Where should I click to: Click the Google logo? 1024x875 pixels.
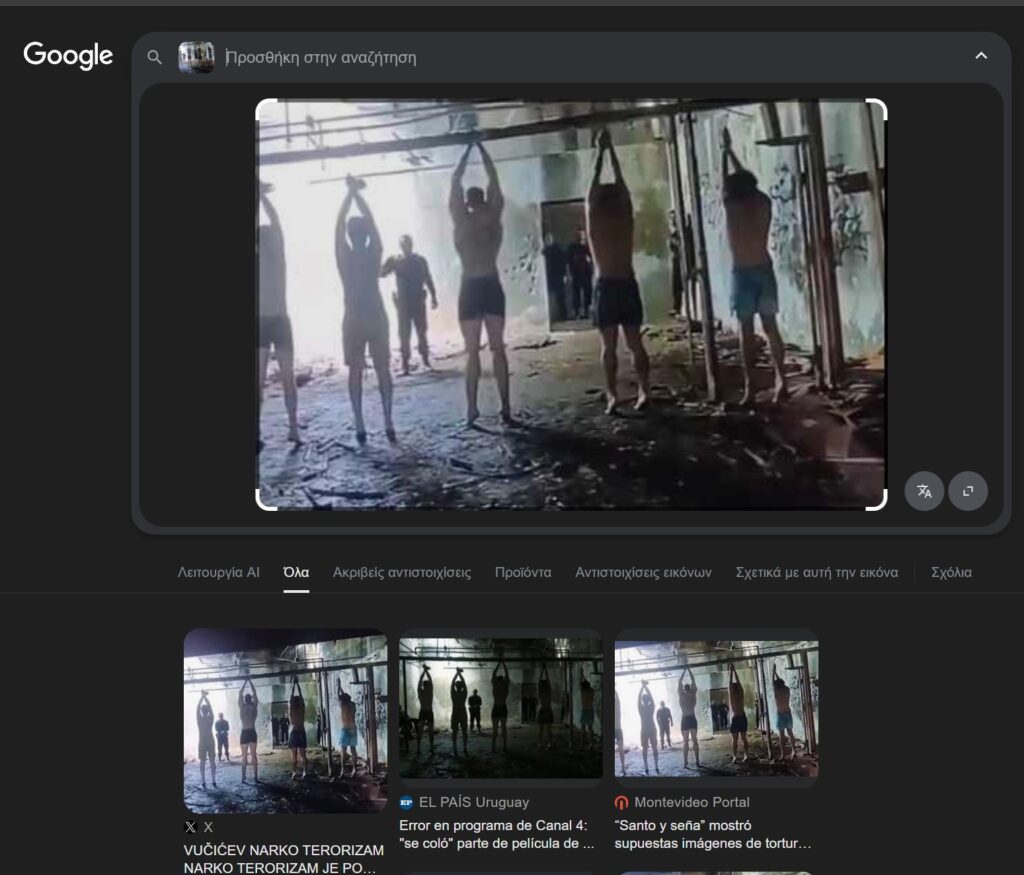coord(68,56)
